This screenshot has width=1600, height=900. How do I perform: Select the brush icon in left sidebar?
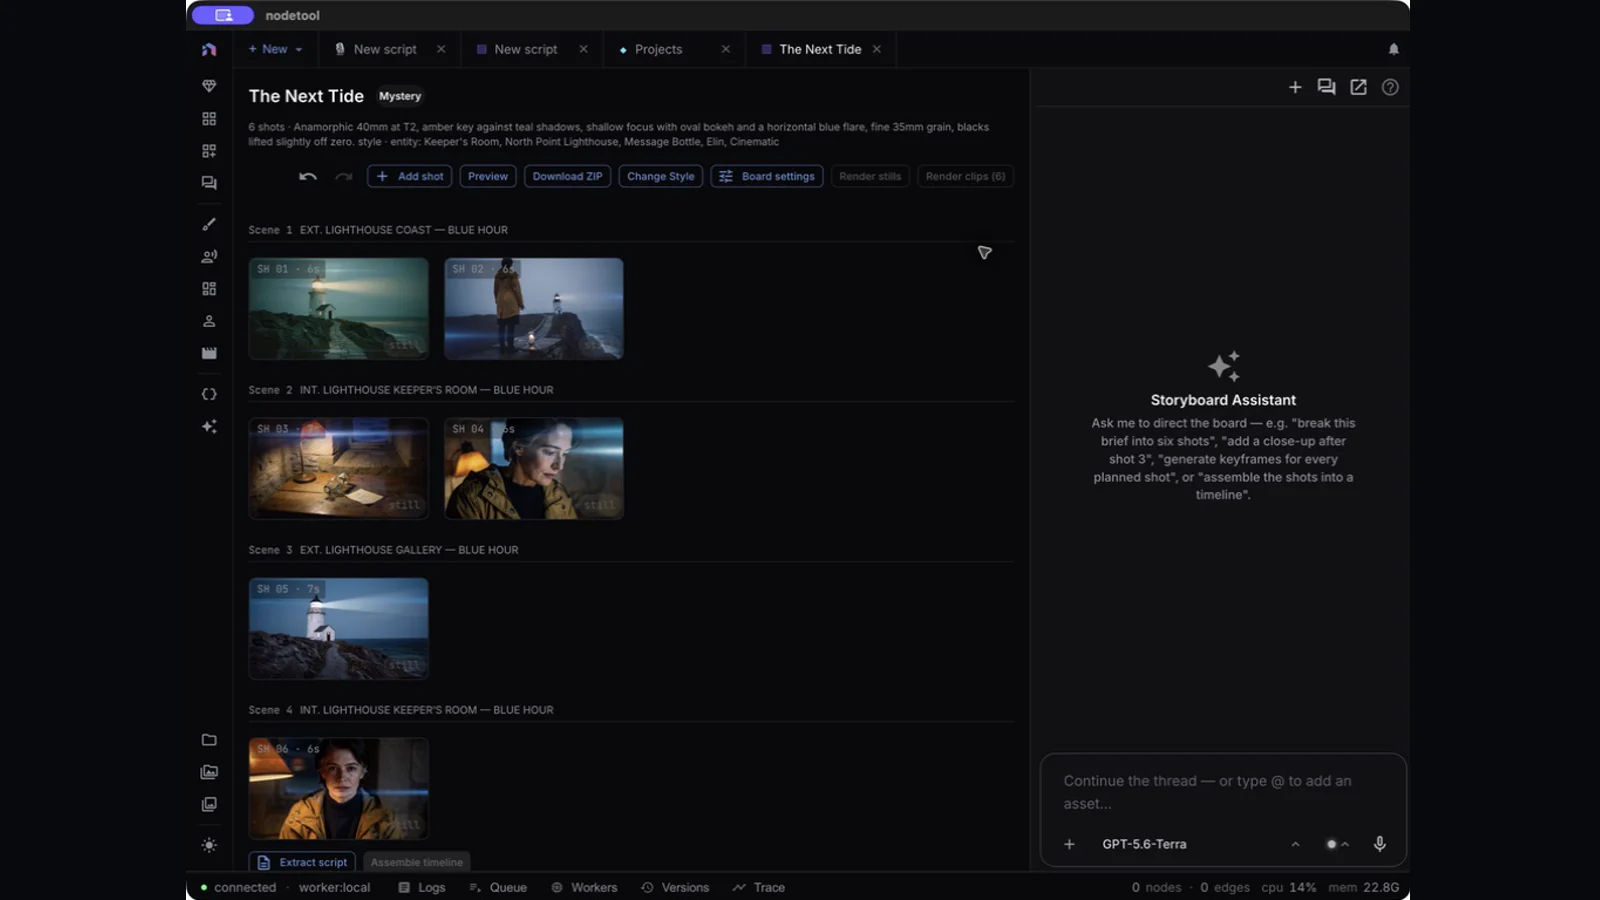(x=209, y=224)
